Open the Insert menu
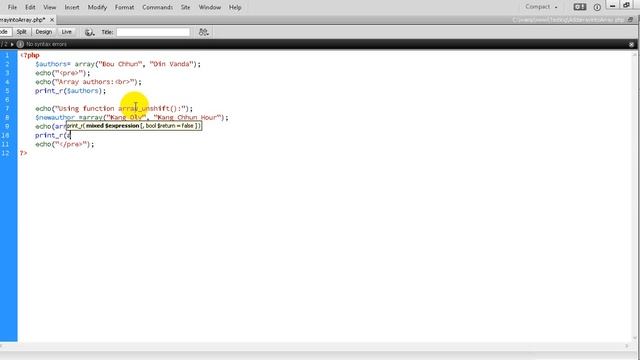The height and width of the screenshot is (360, 640). pyautogui.click(x=72, y=7)
